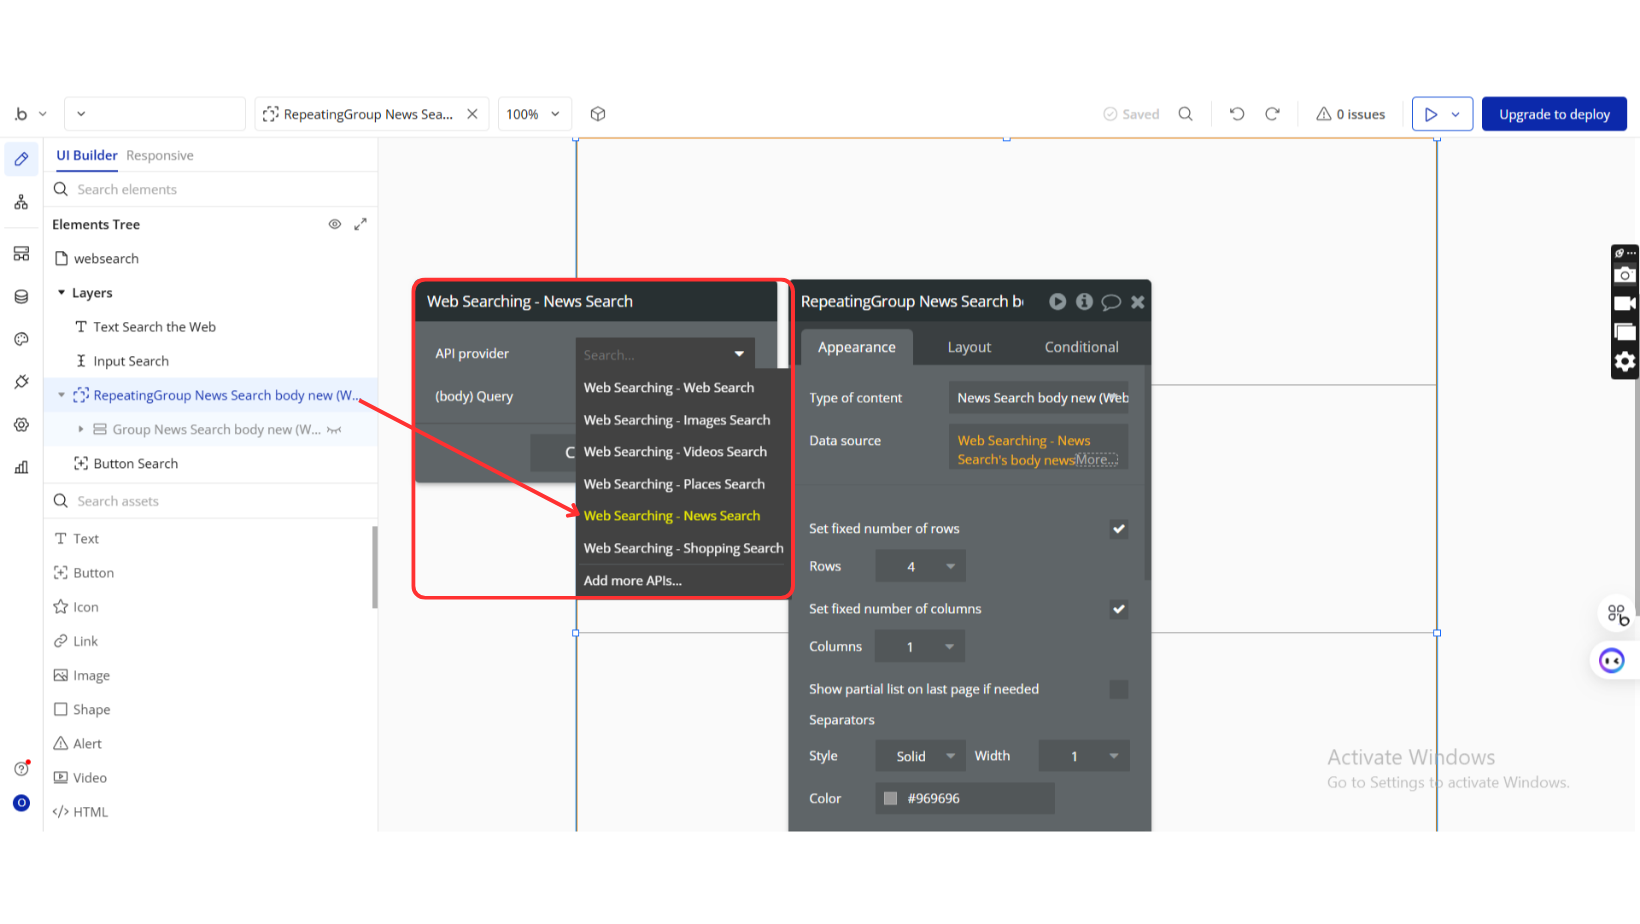Click Upgrade to deploy button

[1553, 114]
